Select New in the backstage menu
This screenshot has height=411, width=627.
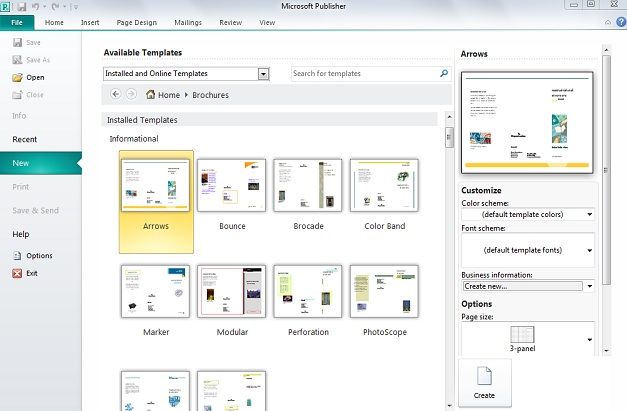click(x=40, y=163)
